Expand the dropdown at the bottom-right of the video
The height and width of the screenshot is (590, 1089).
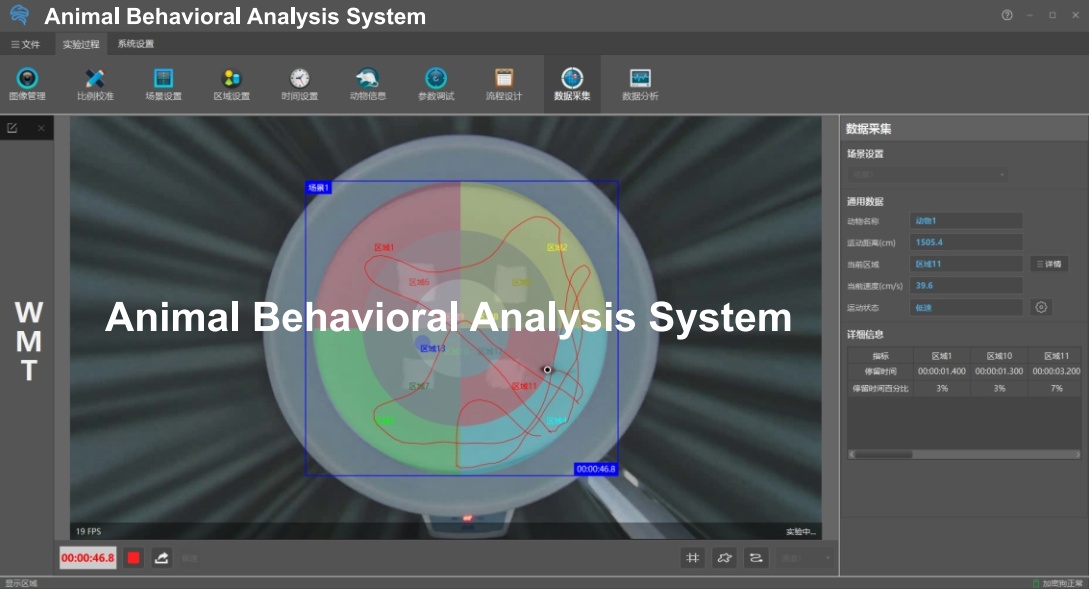[x=805, y=557]
